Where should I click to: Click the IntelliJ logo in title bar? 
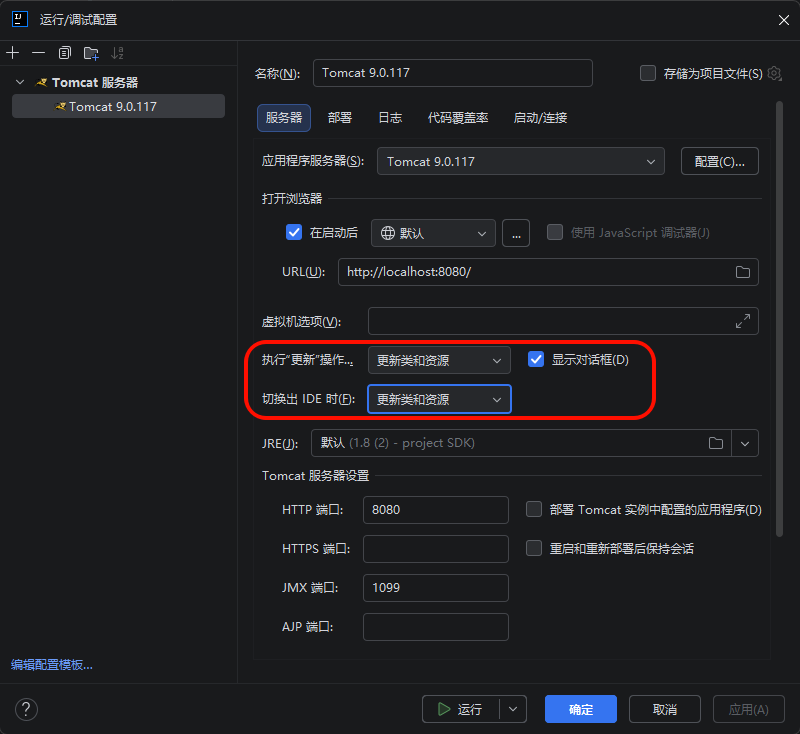coord(19,19)
